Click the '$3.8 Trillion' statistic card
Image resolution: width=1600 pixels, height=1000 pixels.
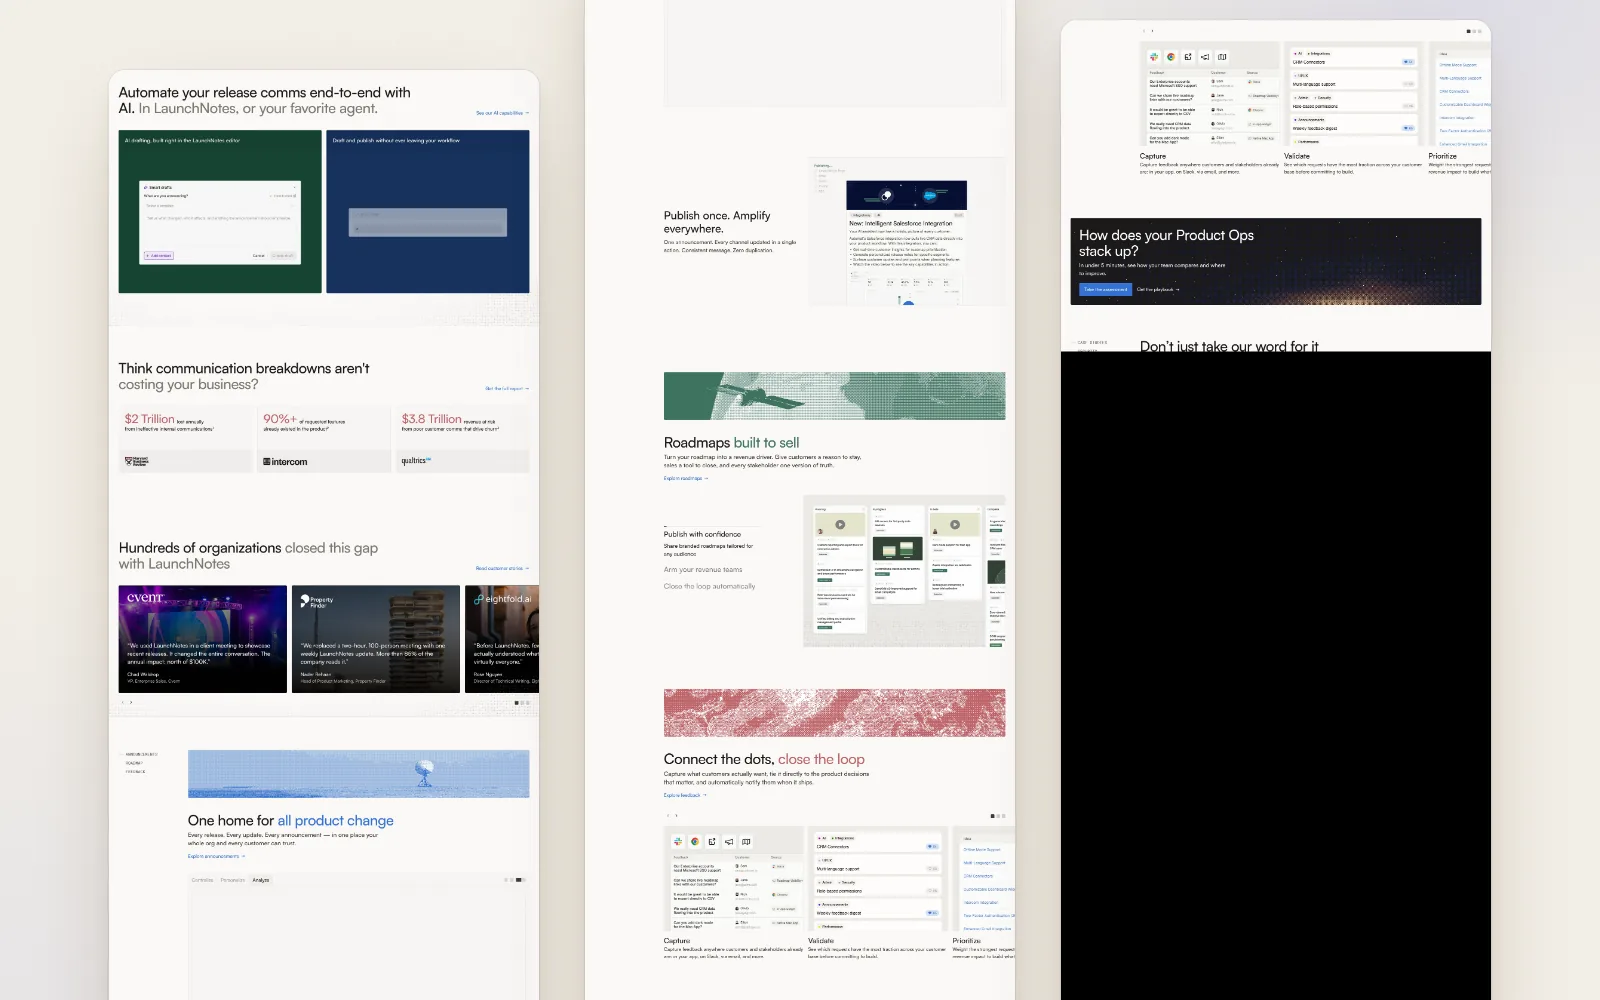462,438
